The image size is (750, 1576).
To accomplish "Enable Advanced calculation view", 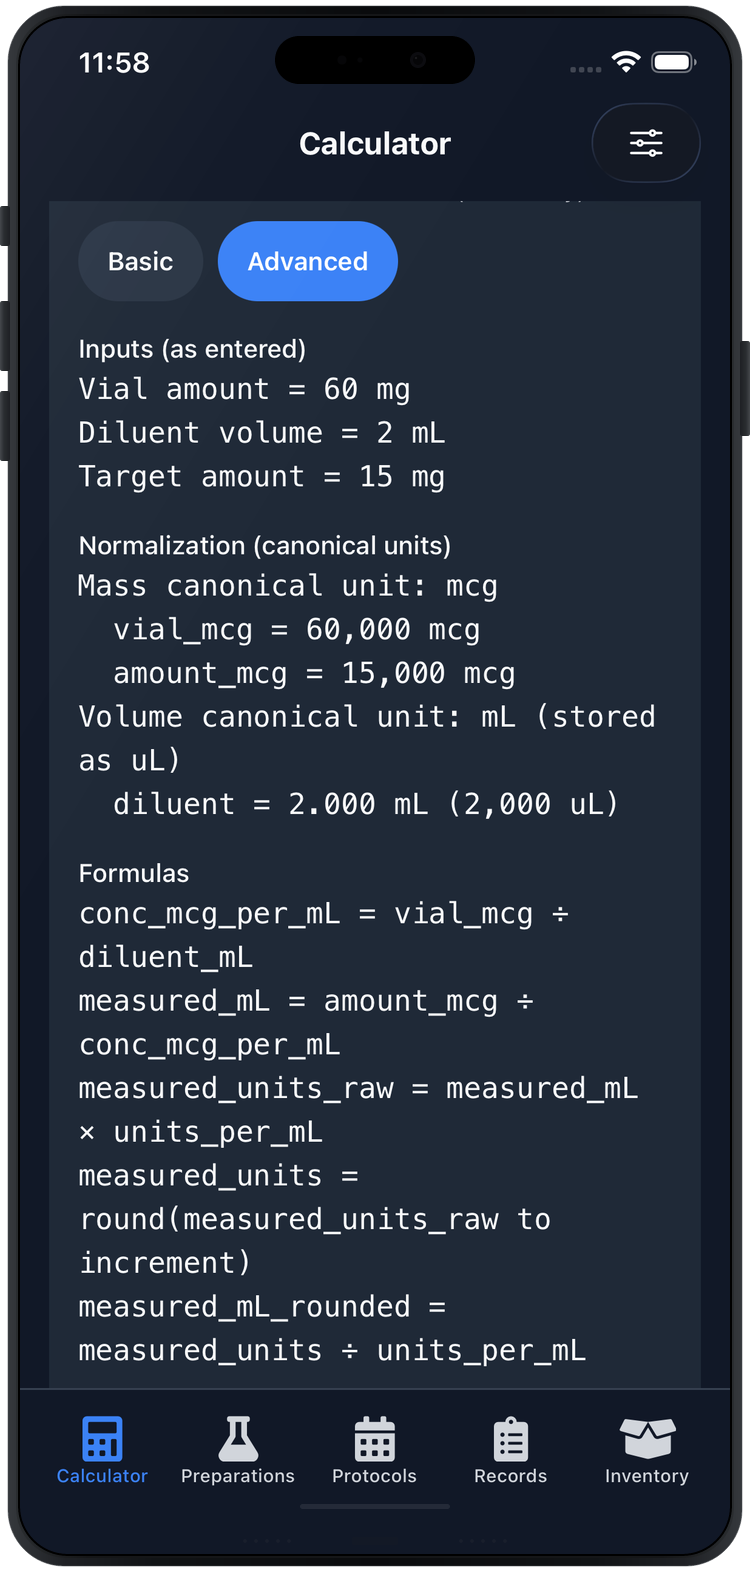I will click(307, 261).
